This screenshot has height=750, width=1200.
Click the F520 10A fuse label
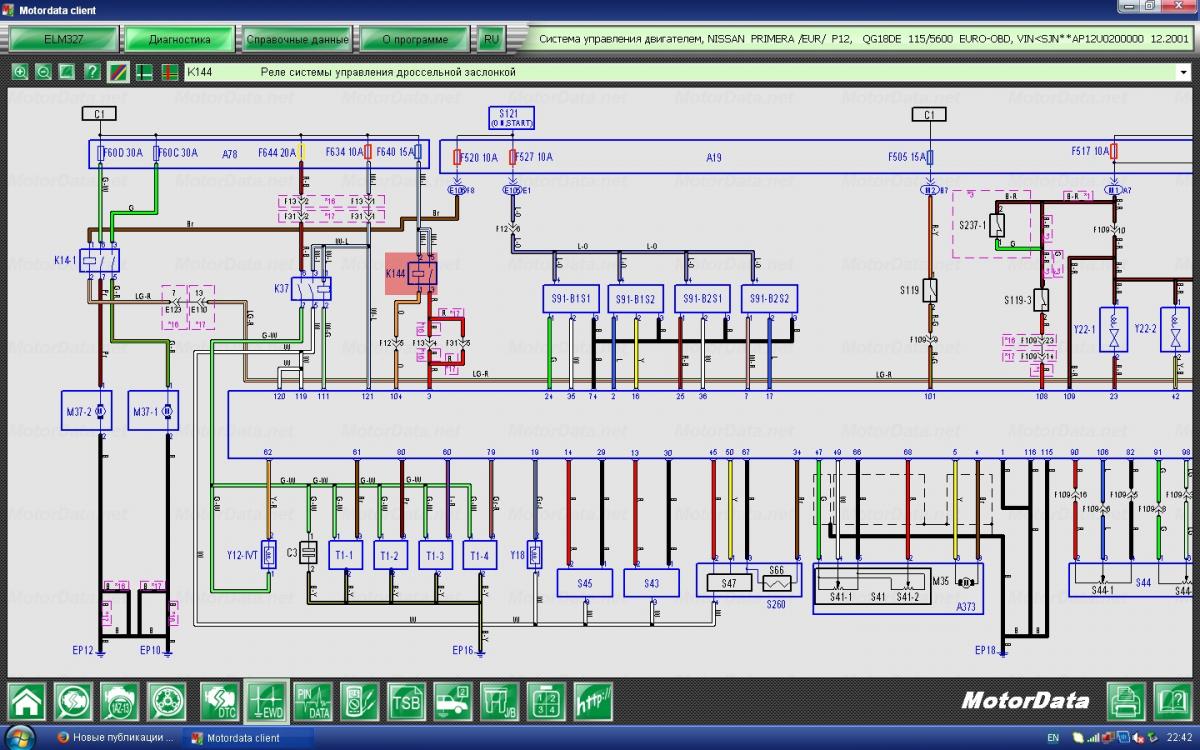click(x=479, y=157)
